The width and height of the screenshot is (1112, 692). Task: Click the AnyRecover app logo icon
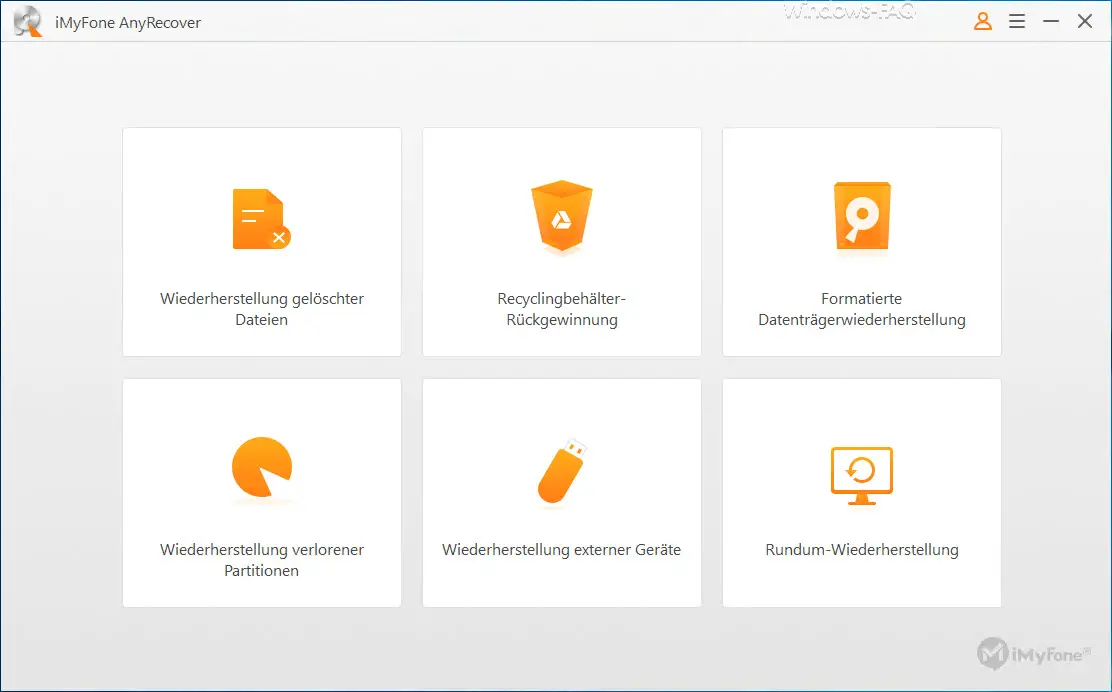coord(28,21)
